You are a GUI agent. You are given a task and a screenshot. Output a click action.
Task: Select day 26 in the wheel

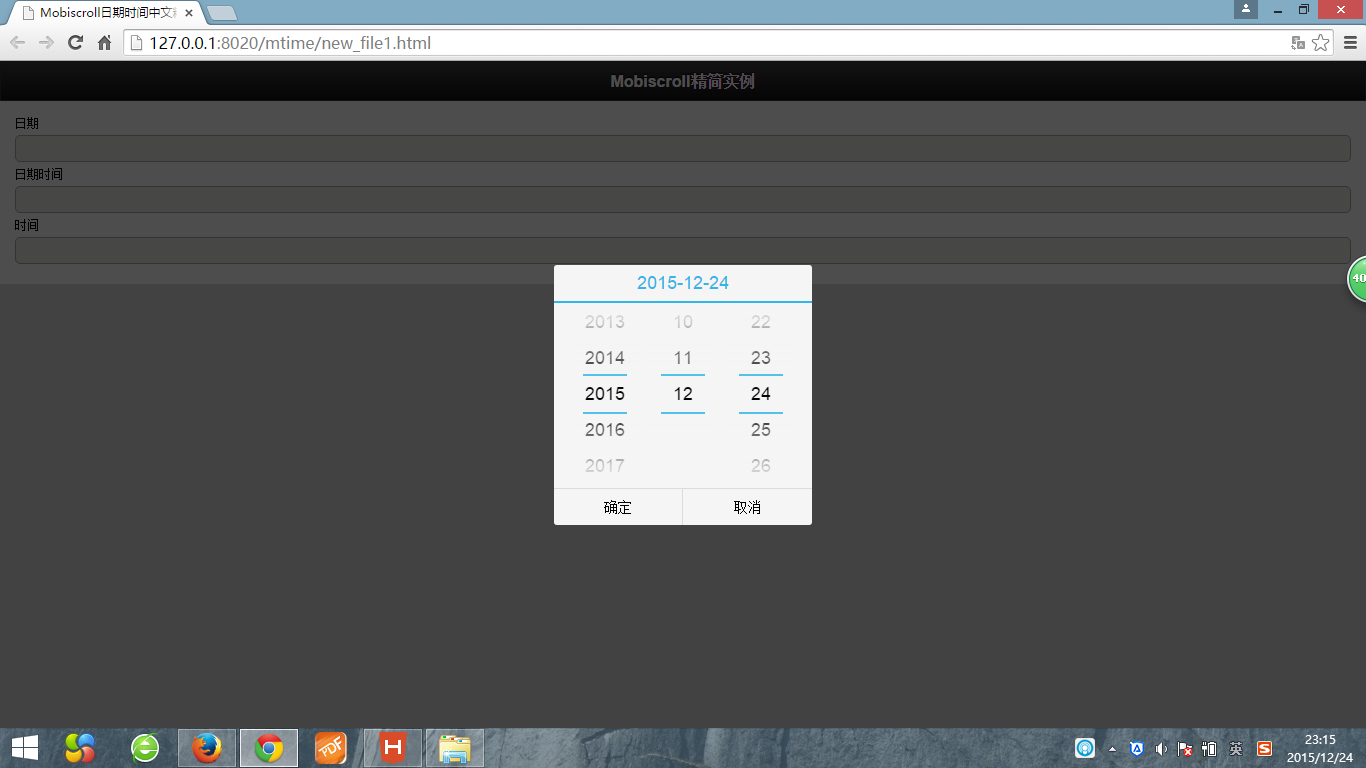[x=761, y=466]
